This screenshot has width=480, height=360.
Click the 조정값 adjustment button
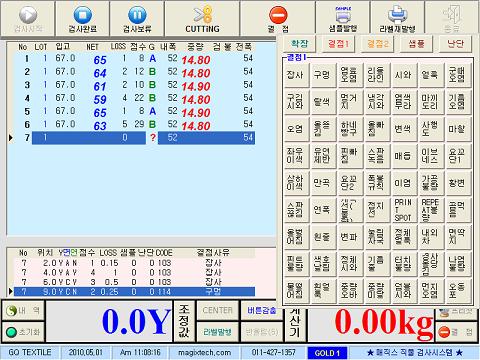point(184,321)
